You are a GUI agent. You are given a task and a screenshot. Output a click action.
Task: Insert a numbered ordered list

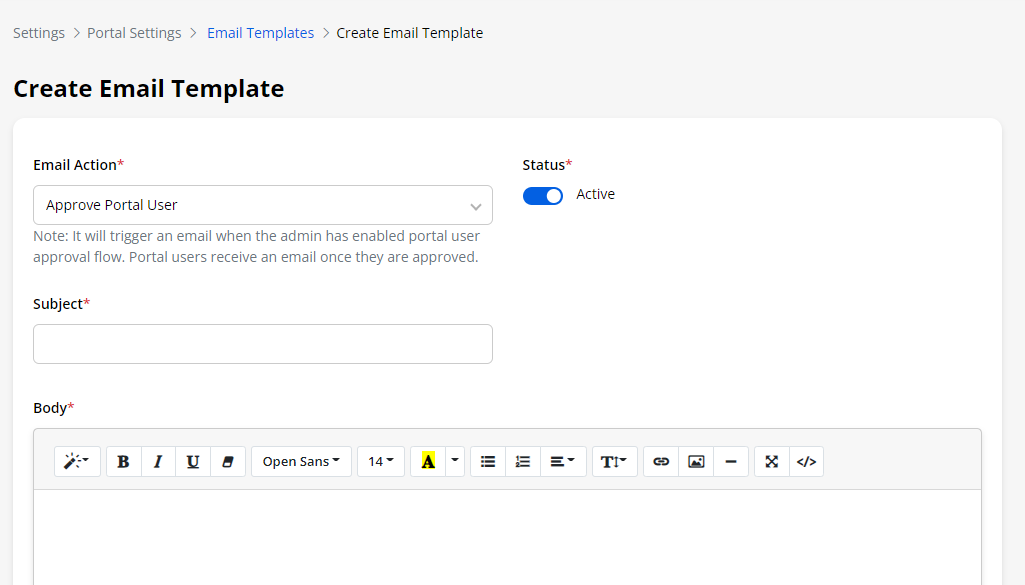click(523, 461)
